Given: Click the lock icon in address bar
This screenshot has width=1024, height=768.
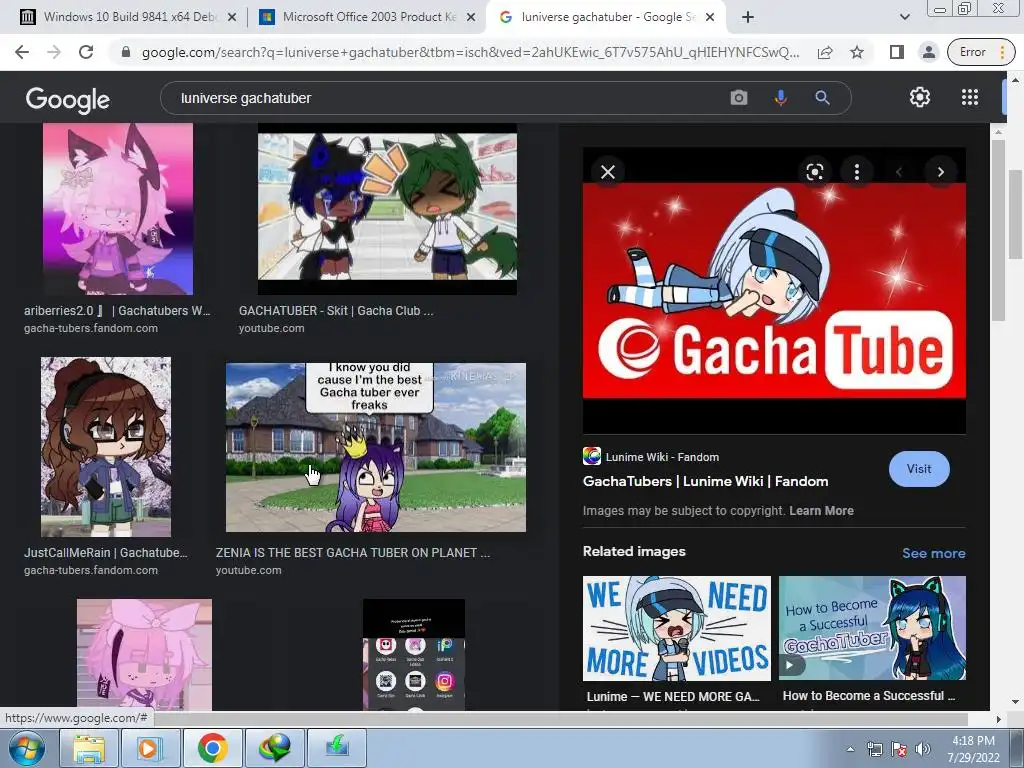Looking at the screenshot, I should (x=126, y=52).
